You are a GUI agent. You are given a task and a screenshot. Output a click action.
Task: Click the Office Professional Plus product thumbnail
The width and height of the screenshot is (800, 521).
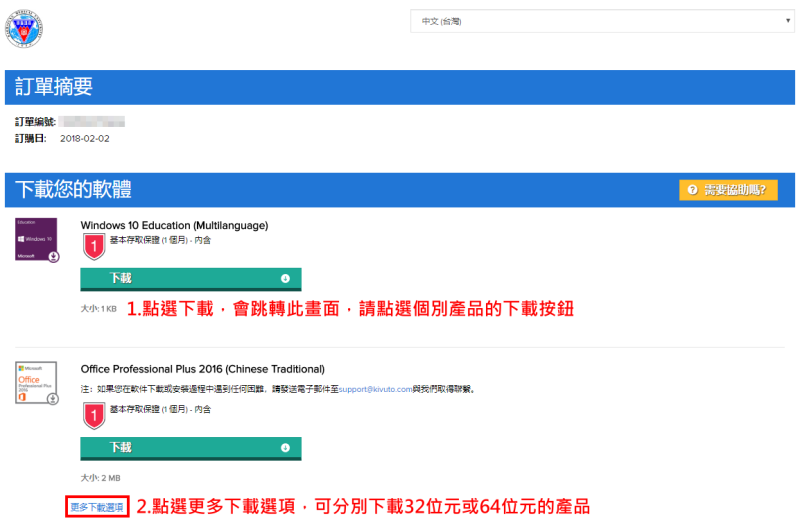pyautogui.click(x=37, y=383)
